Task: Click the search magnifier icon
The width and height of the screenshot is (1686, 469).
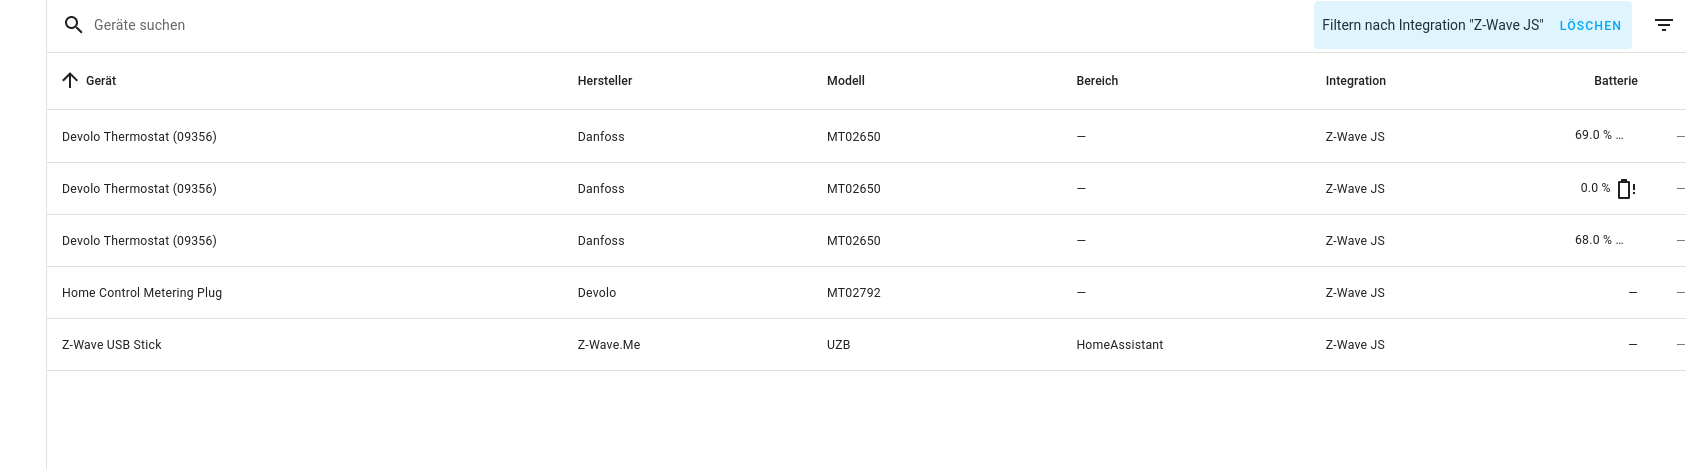Action: point(73,25)
